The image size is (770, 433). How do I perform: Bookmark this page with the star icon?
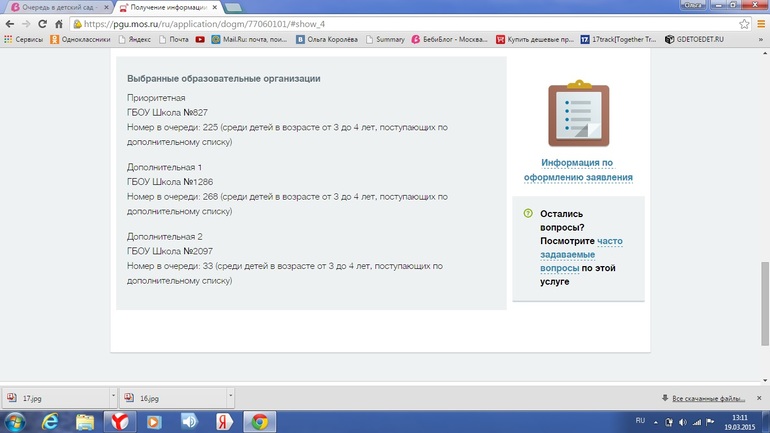[744, 24]
